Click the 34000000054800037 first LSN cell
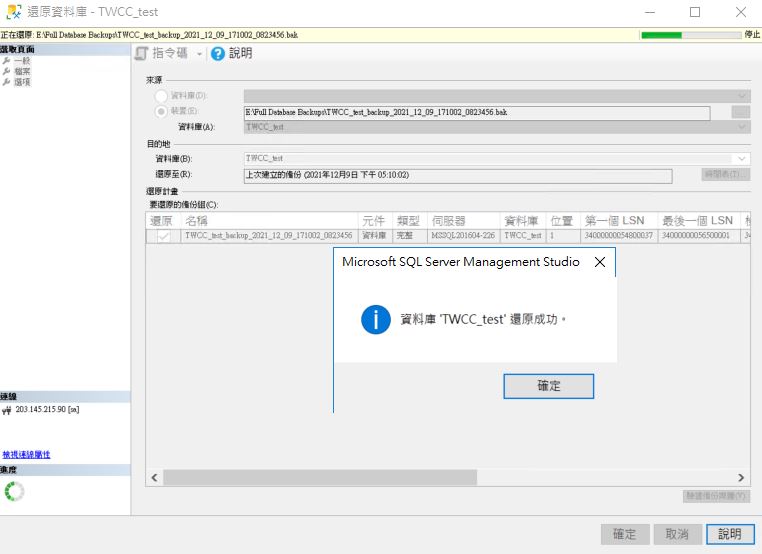Viewport: 762px width, 554px height. pyautogui.click(x=619, y=236)
